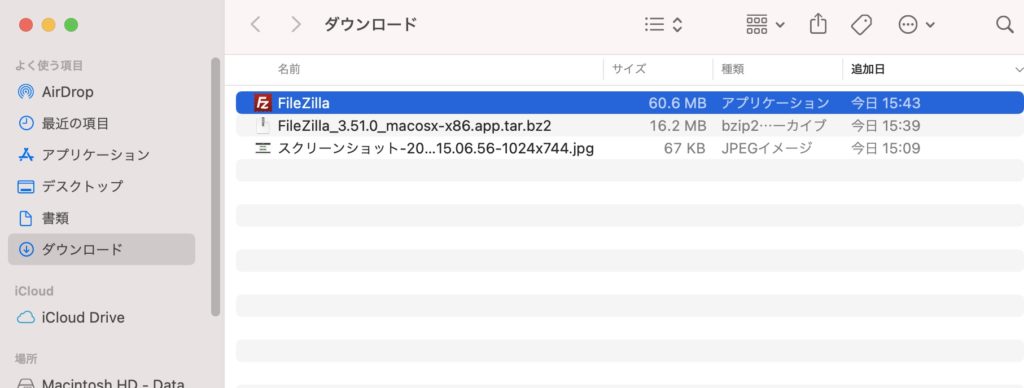This screenshot has width=1024, height=388.
Task: Click the desktop icon for デスクトップ
Action: coord(25,186)
